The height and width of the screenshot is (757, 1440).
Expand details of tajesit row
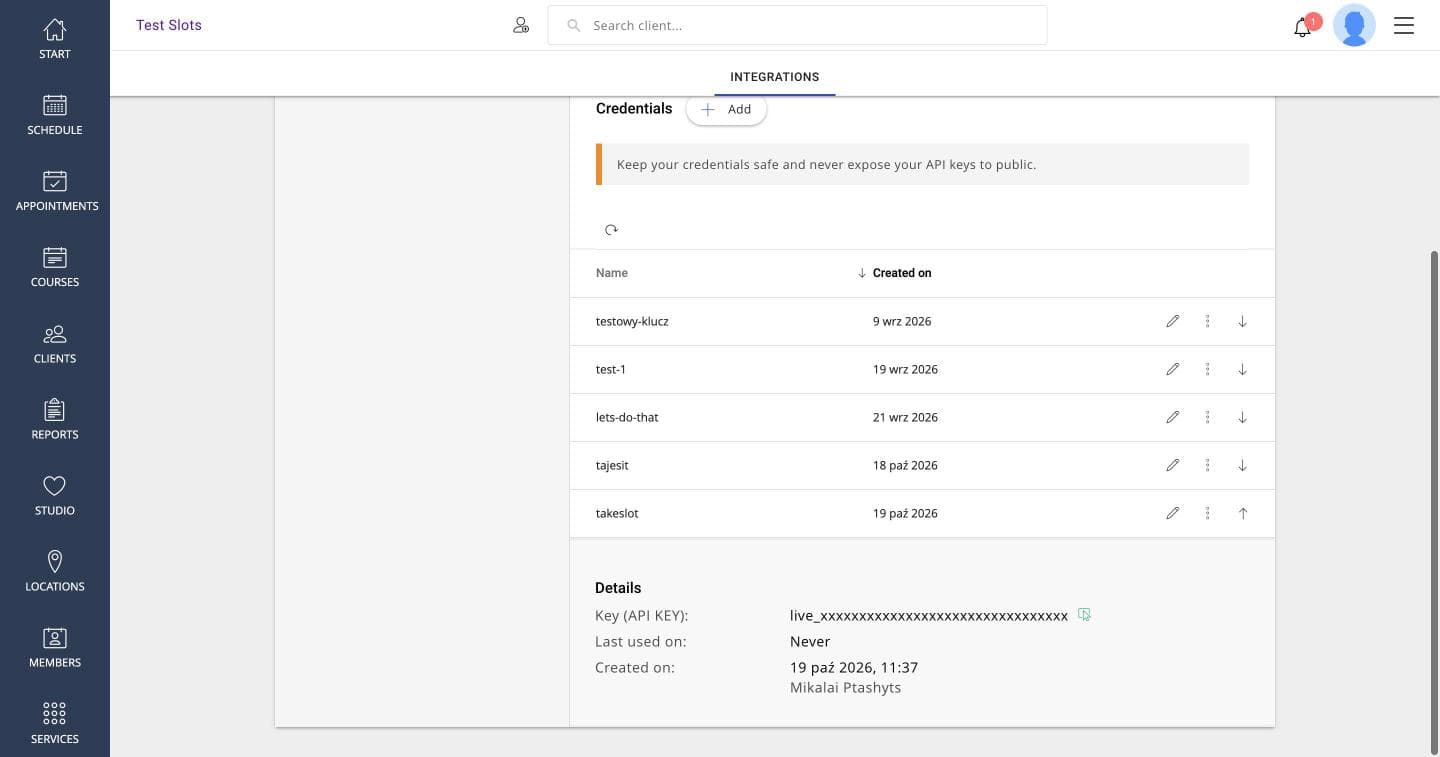1243,465
